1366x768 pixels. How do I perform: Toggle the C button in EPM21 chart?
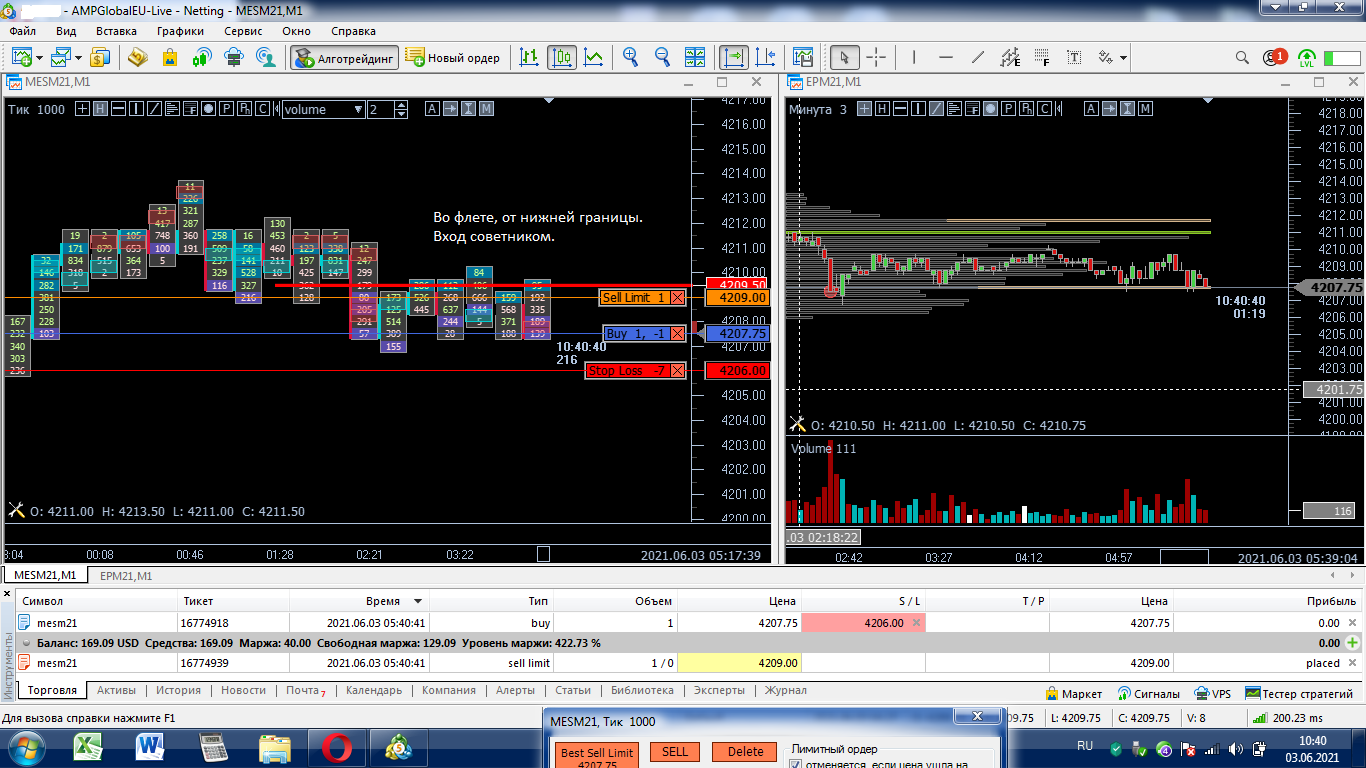coord(1043,109)
